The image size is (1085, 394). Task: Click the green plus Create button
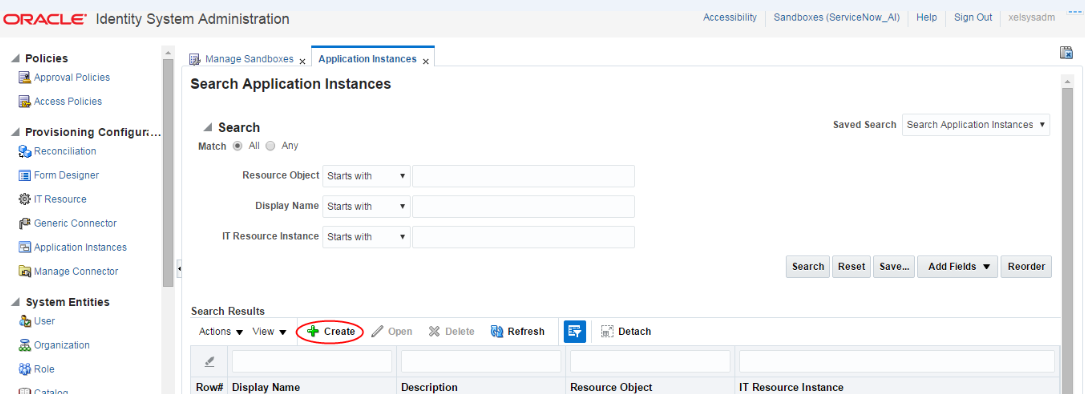(x=331, y=332)
